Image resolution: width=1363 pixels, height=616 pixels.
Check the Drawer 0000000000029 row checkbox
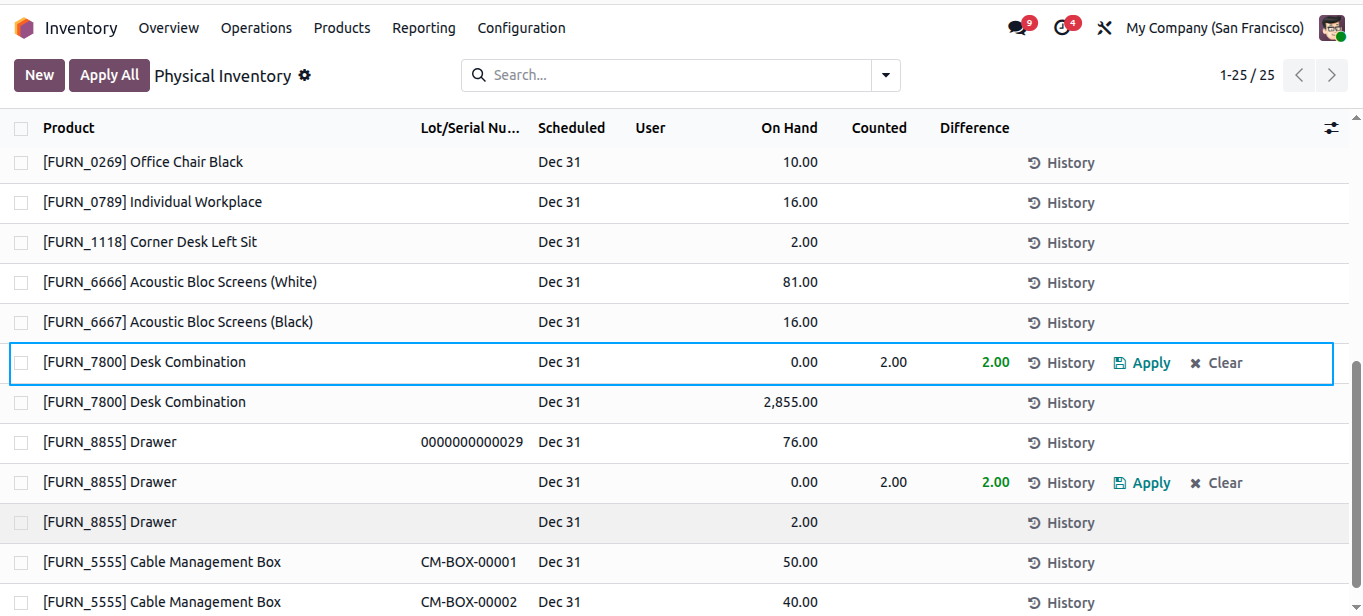point(21,442)
